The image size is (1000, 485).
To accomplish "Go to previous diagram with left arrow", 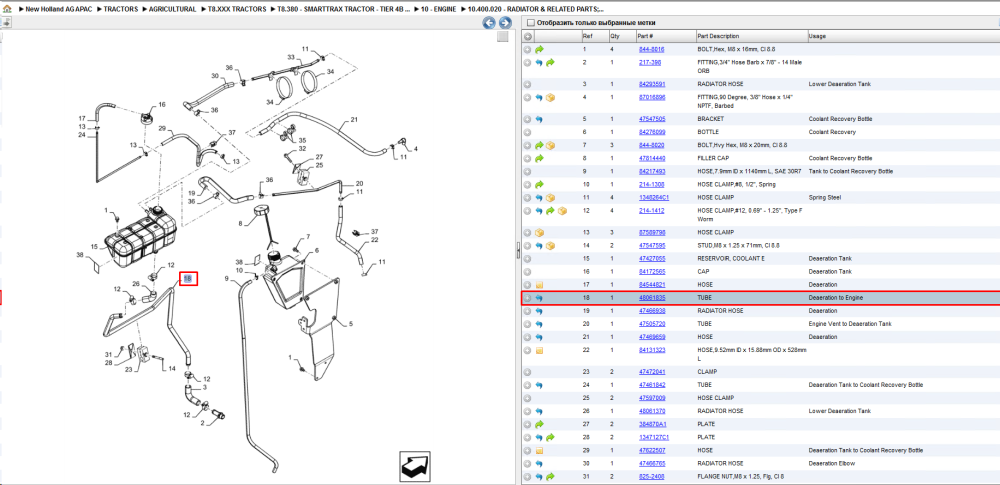I will coord(489,23).
